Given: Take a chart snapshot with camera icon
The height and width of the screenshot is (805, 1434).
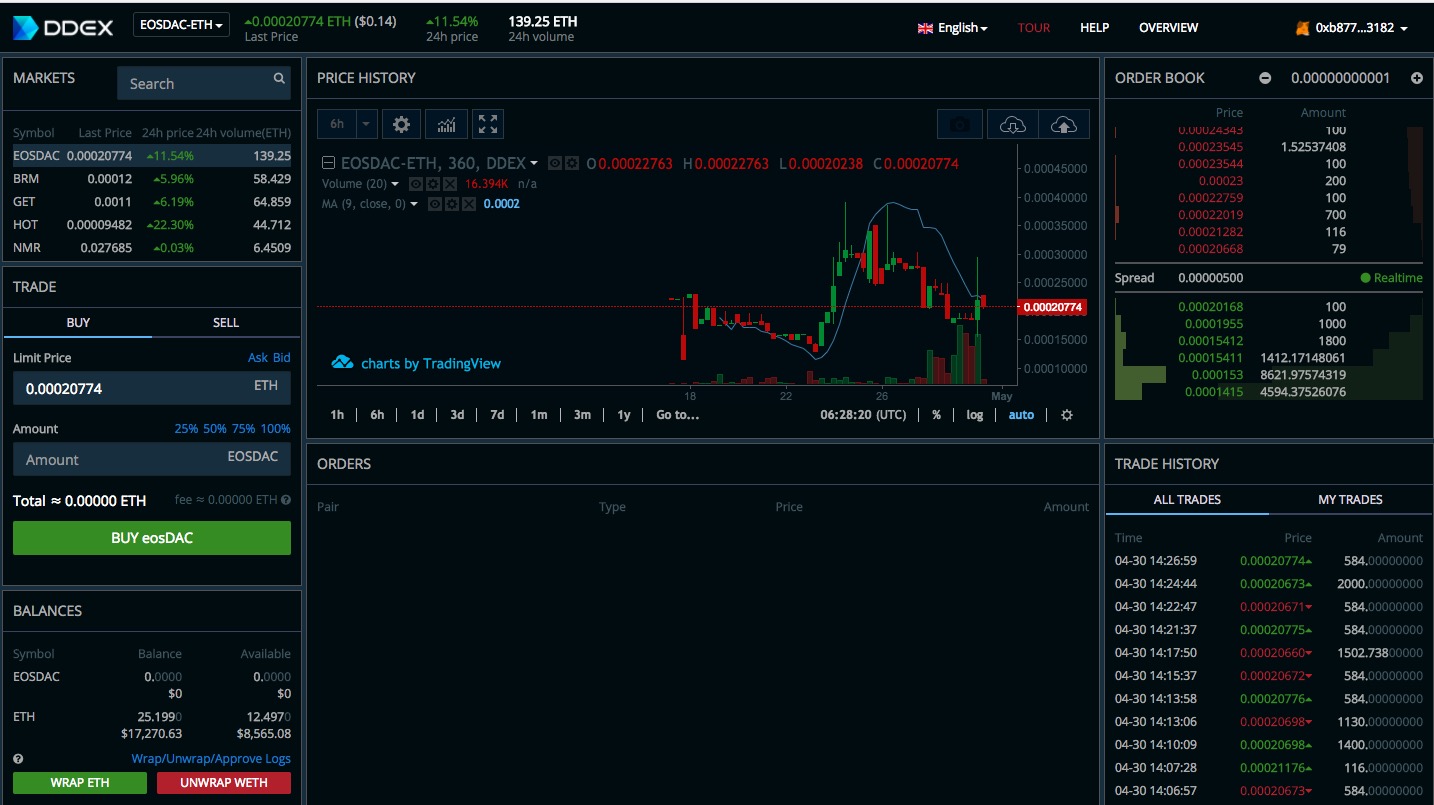Looking at the screenshot, I should click(961, 124).
